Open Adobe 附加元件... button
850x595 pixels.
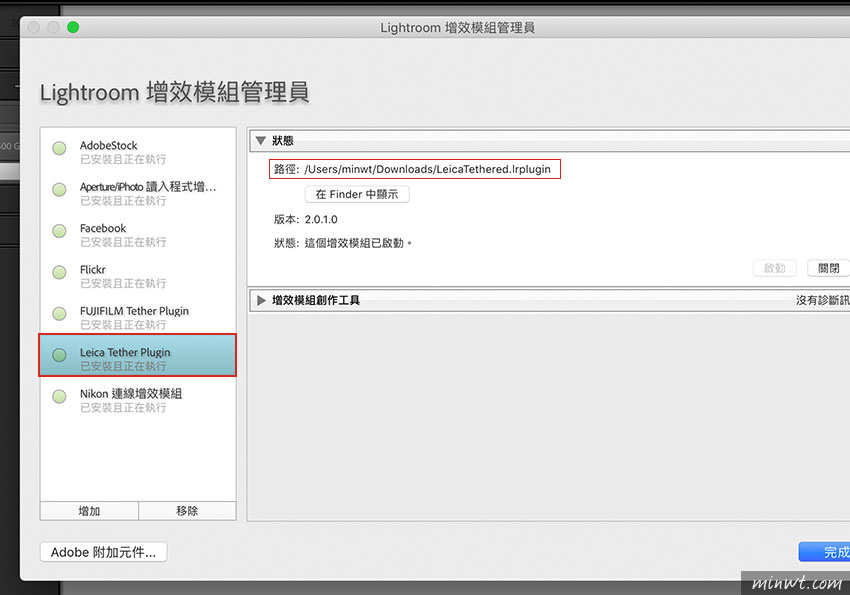point(104,552)
